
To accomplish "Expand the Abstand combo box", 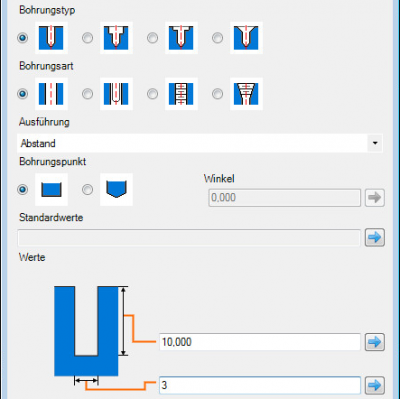I will coord(200,143).
